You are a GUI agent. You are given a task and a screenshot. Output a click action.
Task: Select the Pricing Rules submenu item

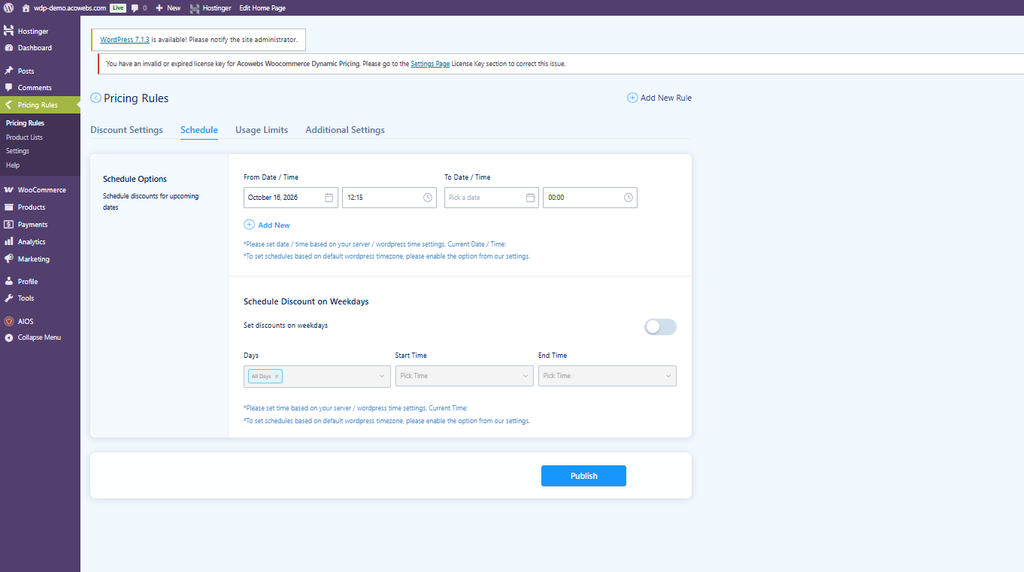(25, 123)
